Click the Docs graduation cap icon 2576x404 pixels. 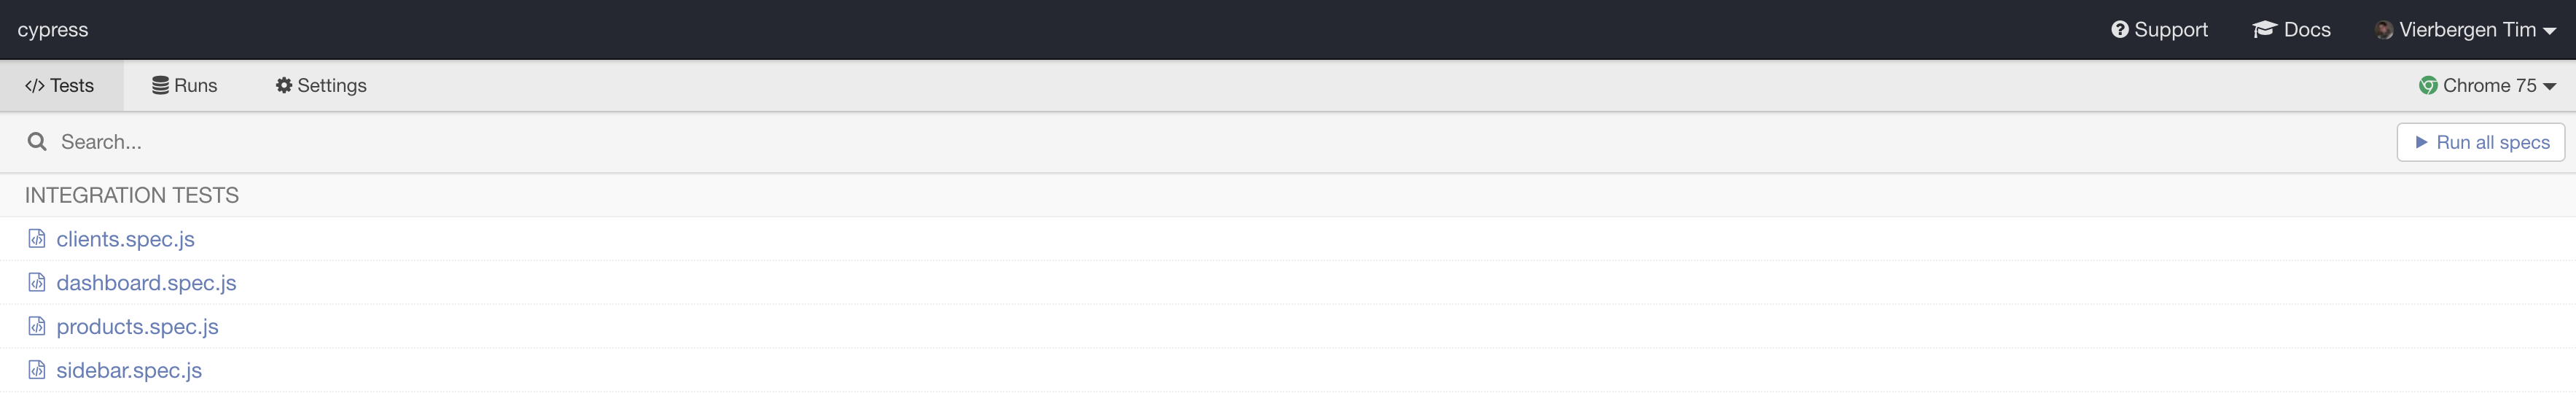[2264, 30]
